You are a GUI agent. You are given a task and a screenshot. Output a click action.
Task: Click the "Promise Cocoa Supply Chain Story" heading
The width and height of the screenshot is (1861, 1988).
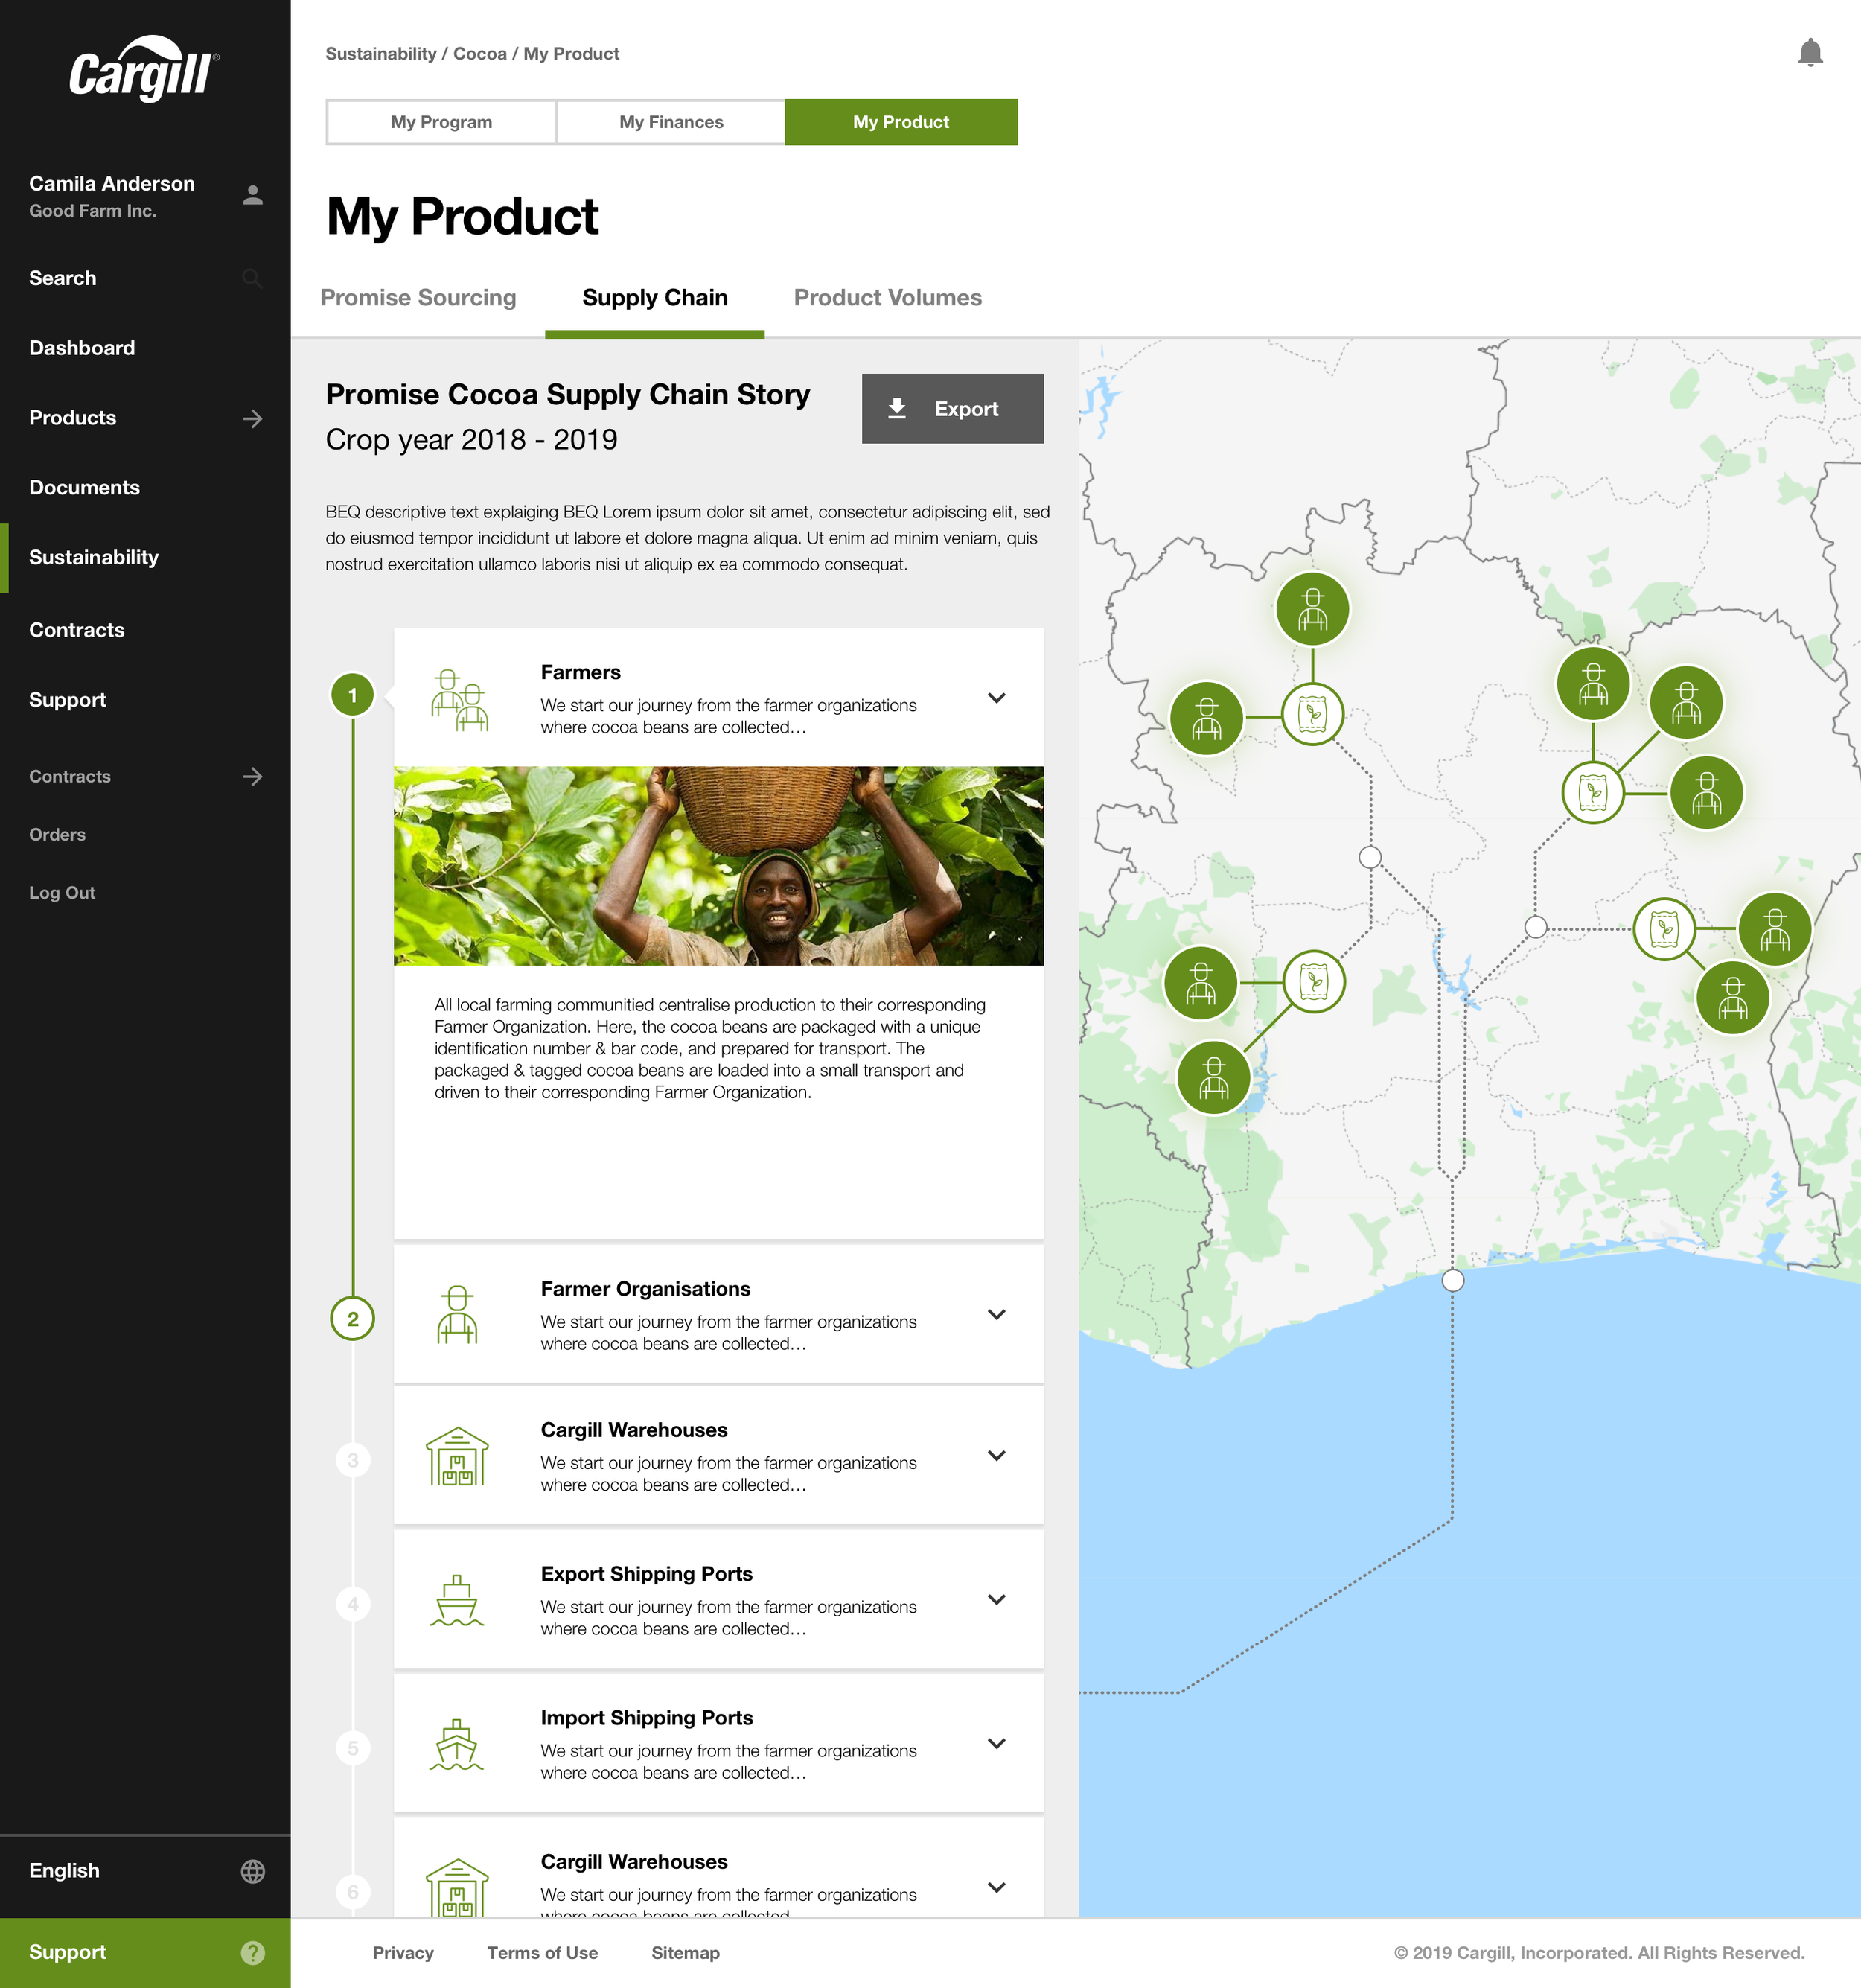[x=568, y=395]
